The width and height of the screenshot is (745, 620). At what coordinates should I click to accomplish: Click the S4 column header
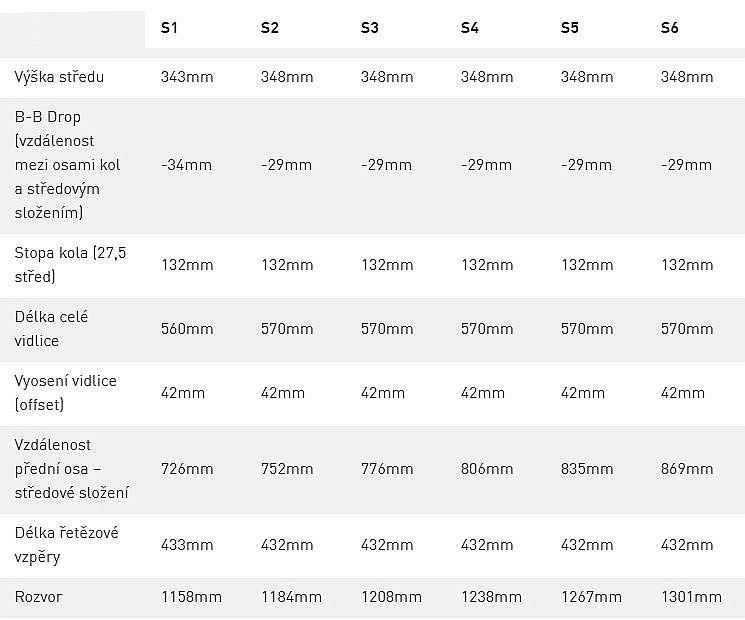point(469,28)
